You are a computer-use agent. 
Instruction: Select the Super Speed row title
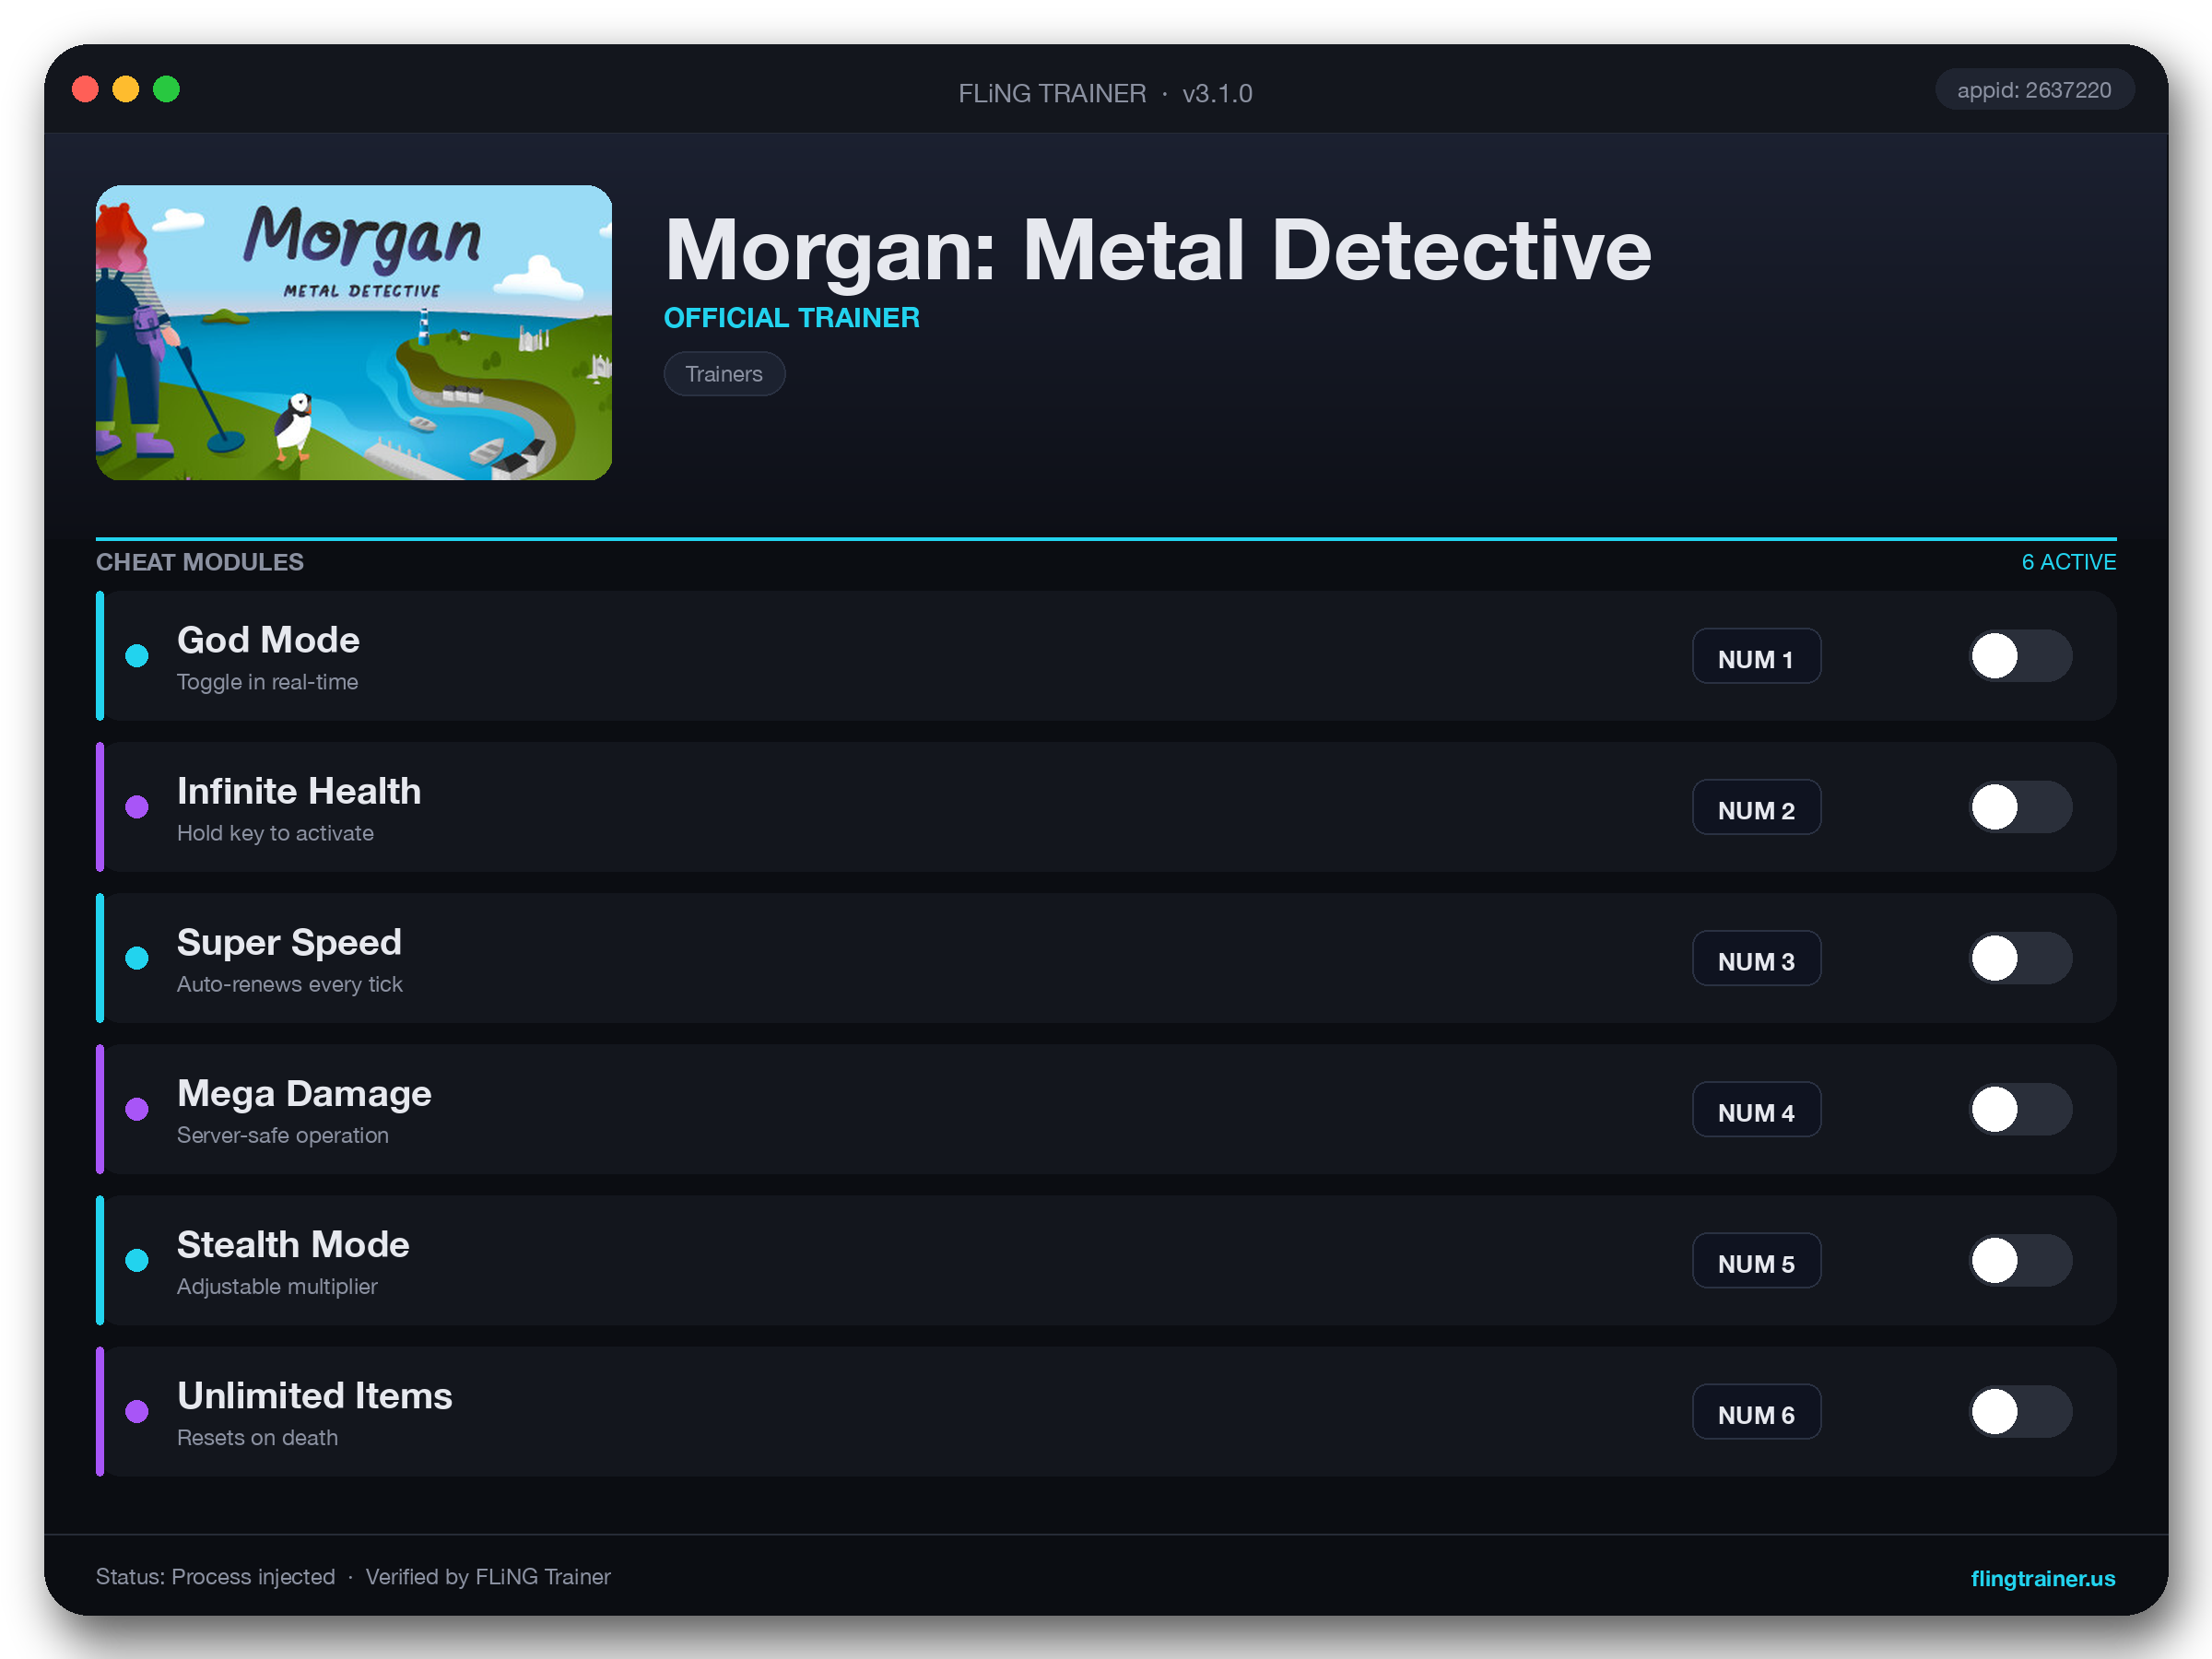289,942
